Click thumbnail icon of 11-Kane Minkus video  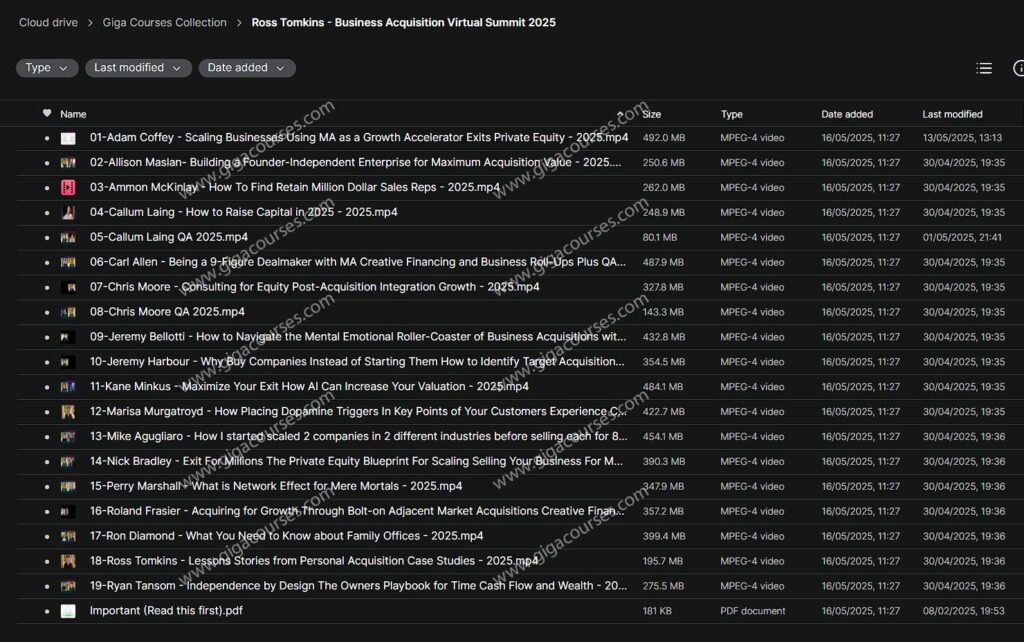[x=68, y=387]
